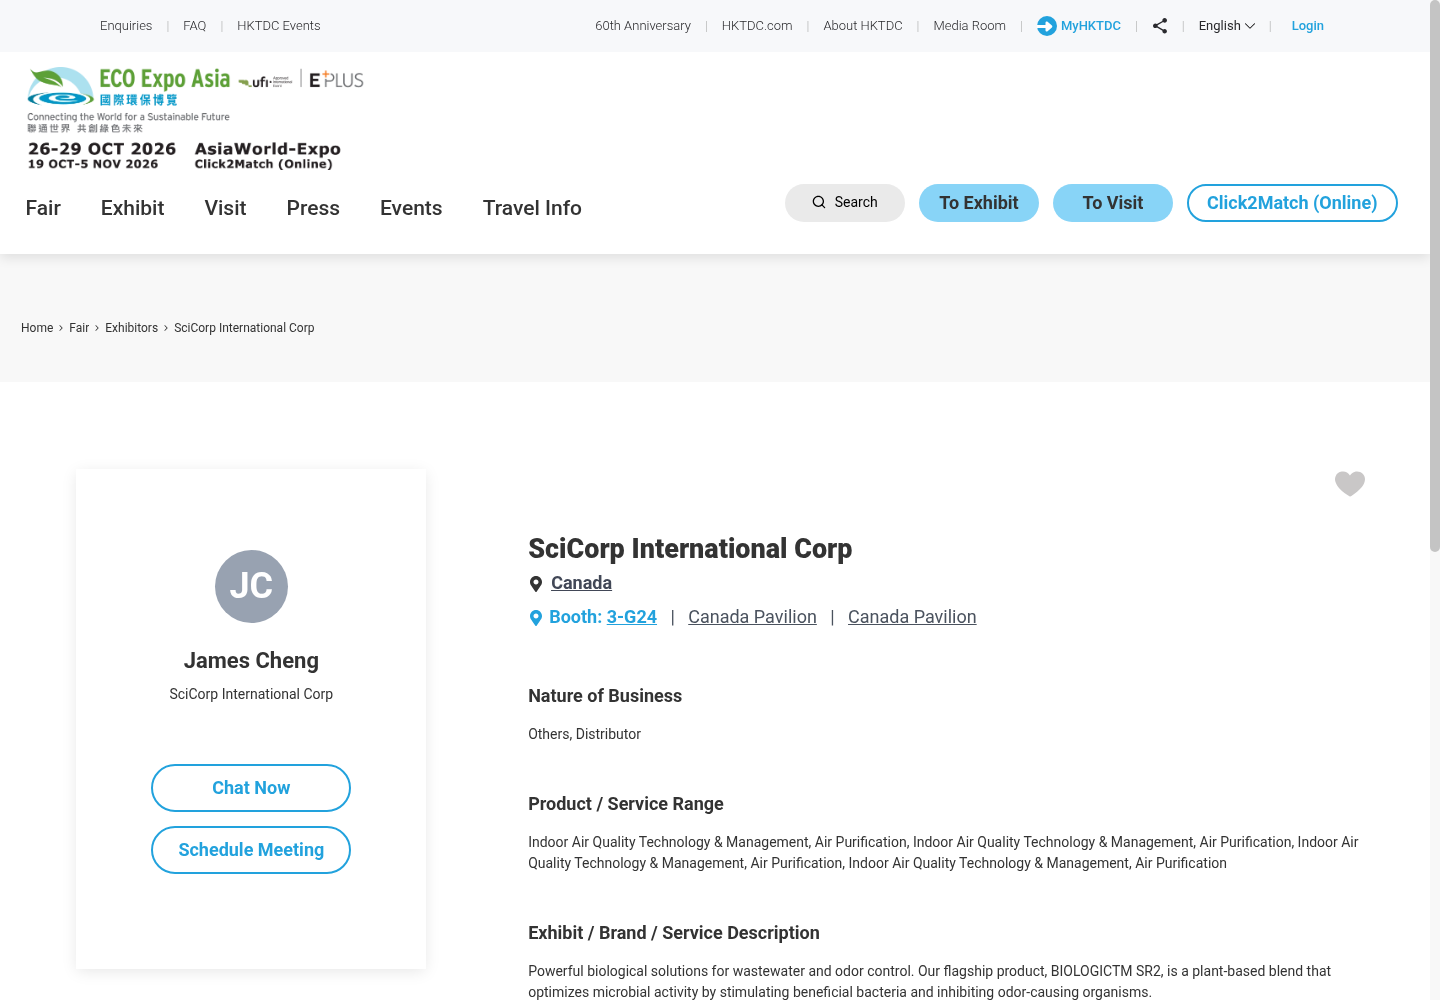Image resolution: width=1440 pixels, height=1000 pixels.
Task: Open the Events navigation menu
Action: coord(411,208)
